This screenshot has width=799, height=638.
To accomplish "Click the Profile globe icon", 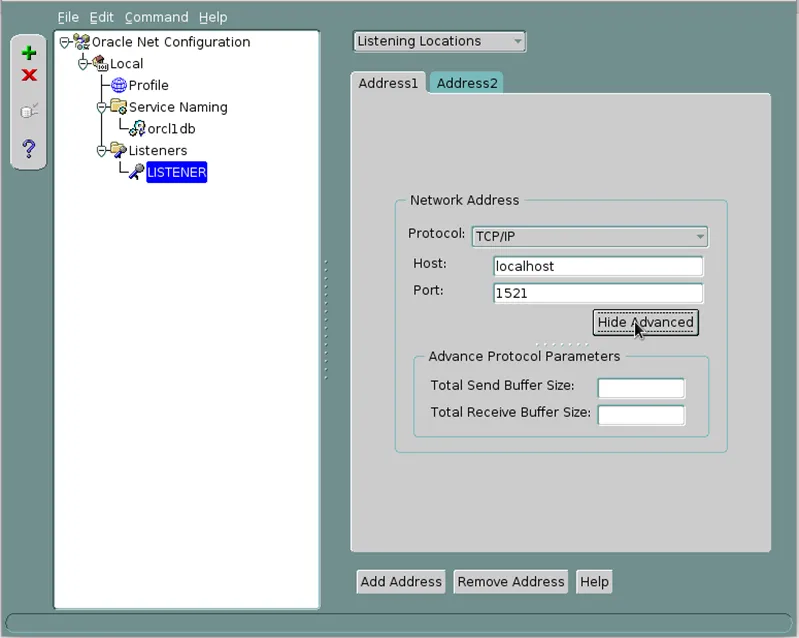I will pyautogui.click(x=119, y=85).
